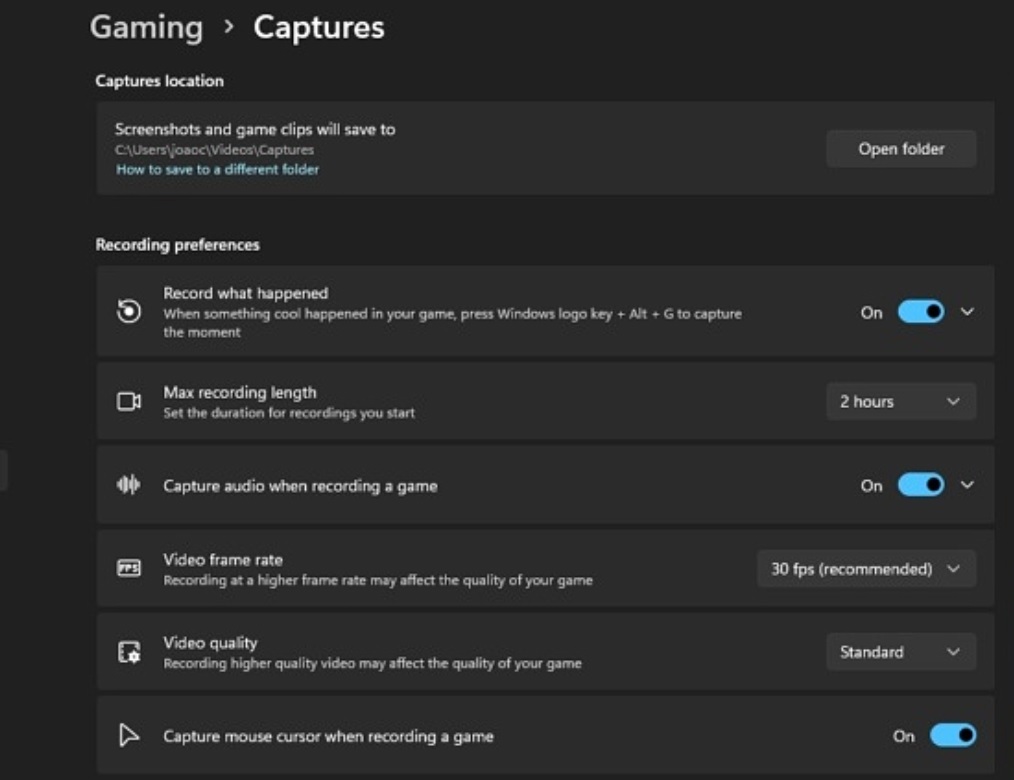Toggle Record what happened switch off
This screenshot has height=780, width=1014.
click(x=921, y=312)
